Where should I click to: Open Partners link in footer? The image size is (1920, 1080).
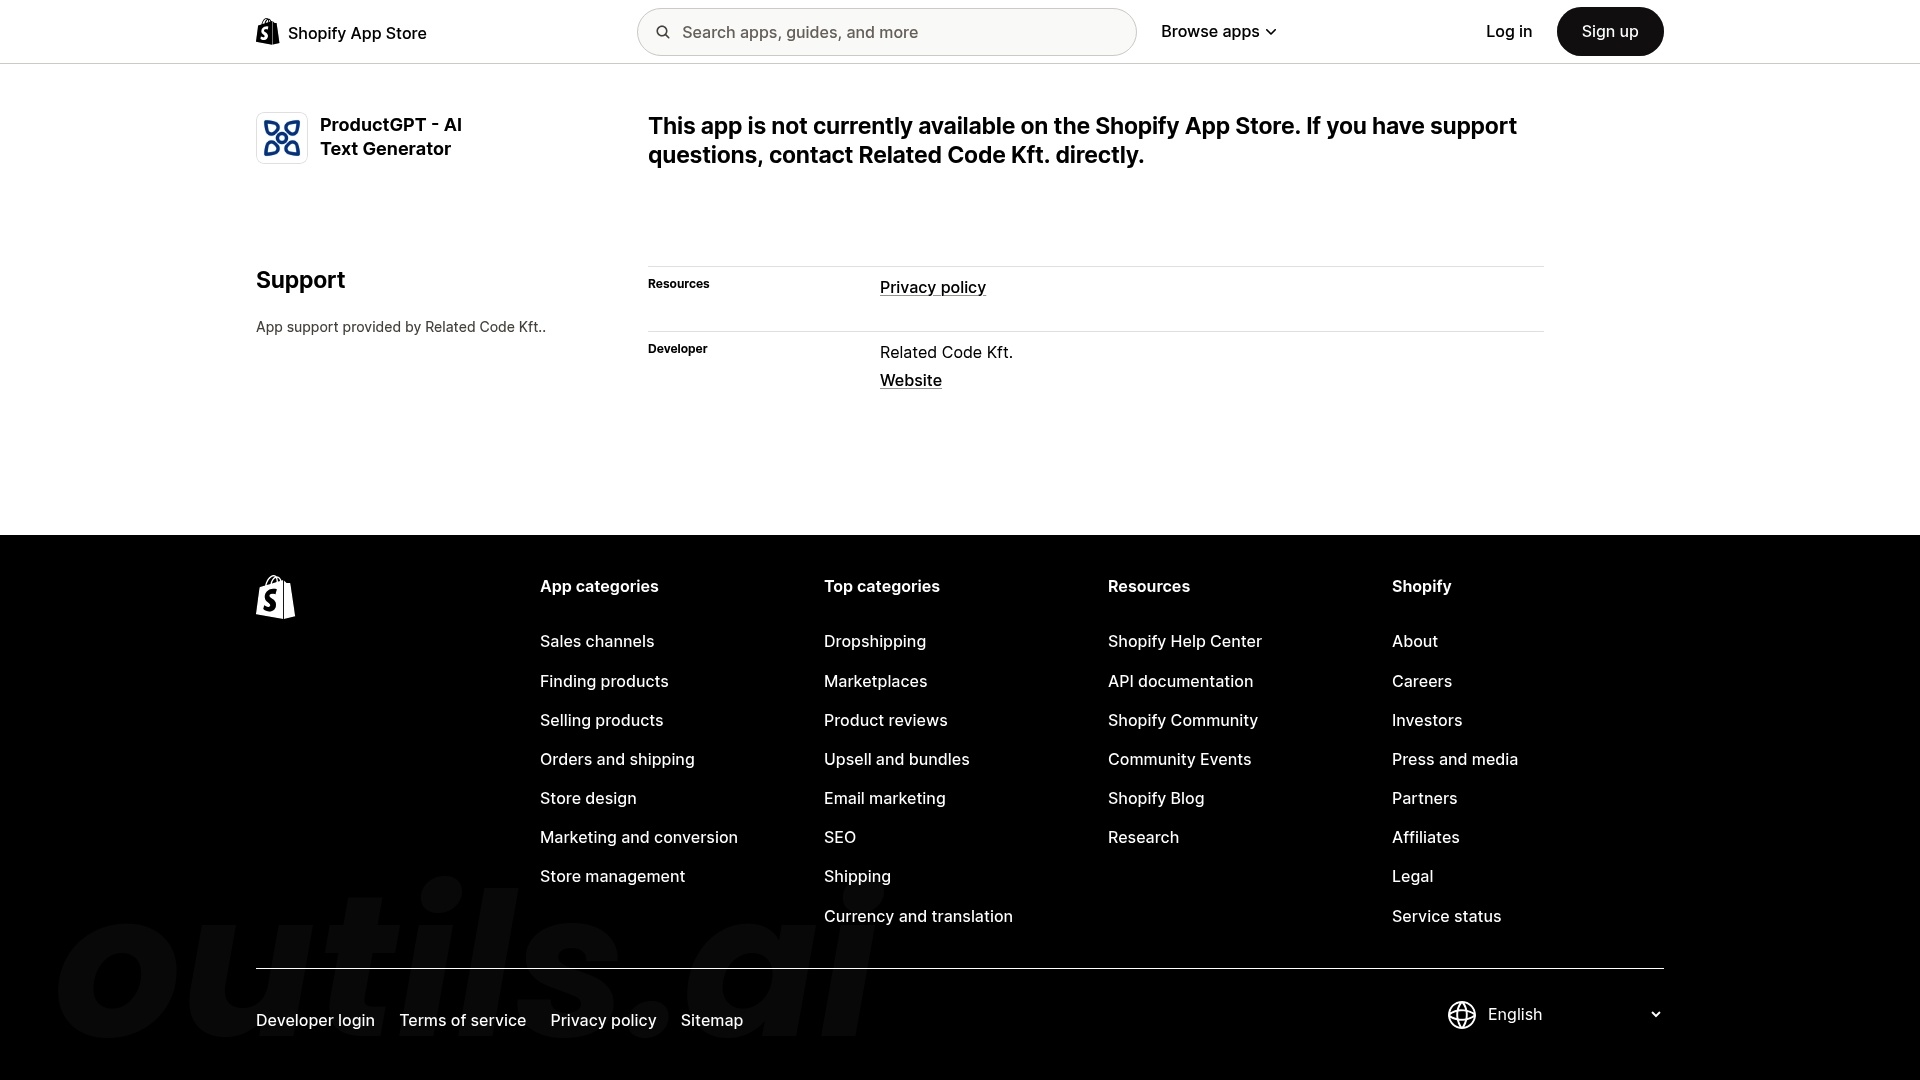(x=1424, y=799)
